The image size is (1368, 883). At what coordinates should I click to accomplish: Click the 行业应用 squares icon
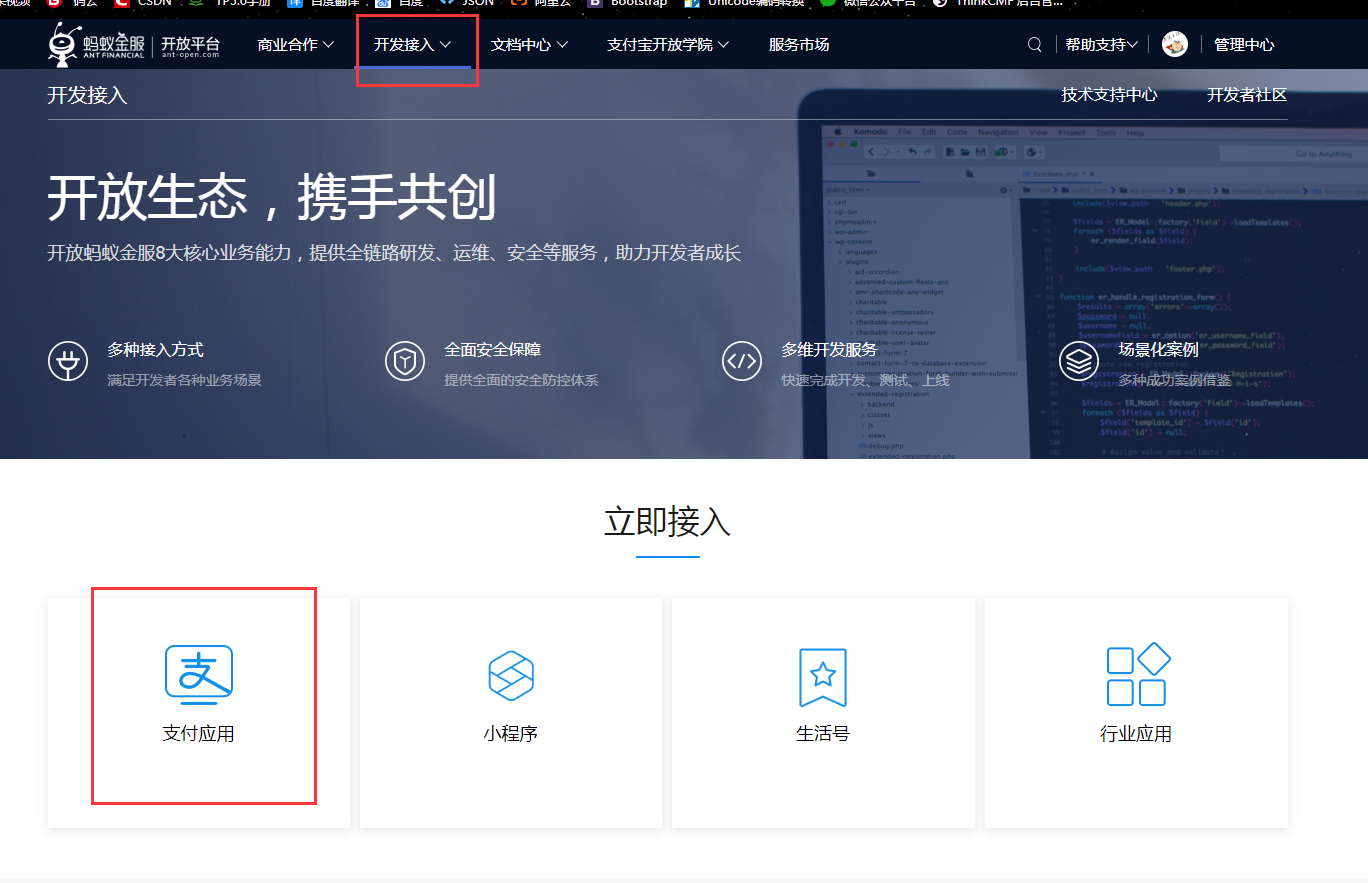pos(1138,675)
